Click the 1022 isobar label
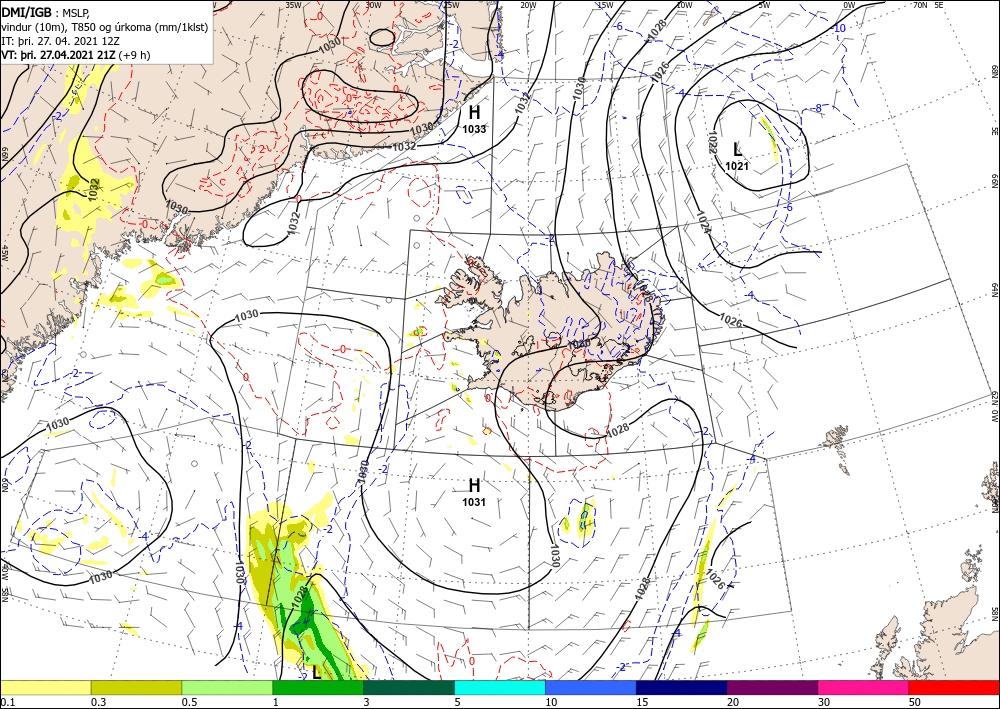The width and height of the screenshot is (1000, 709). 713,142
